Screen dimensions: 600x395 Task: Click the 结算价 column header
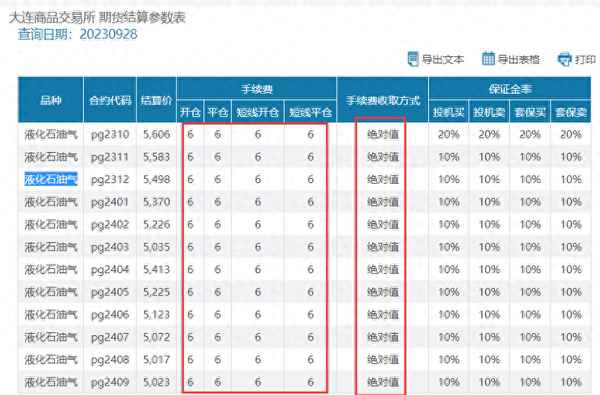coord(157,100)
